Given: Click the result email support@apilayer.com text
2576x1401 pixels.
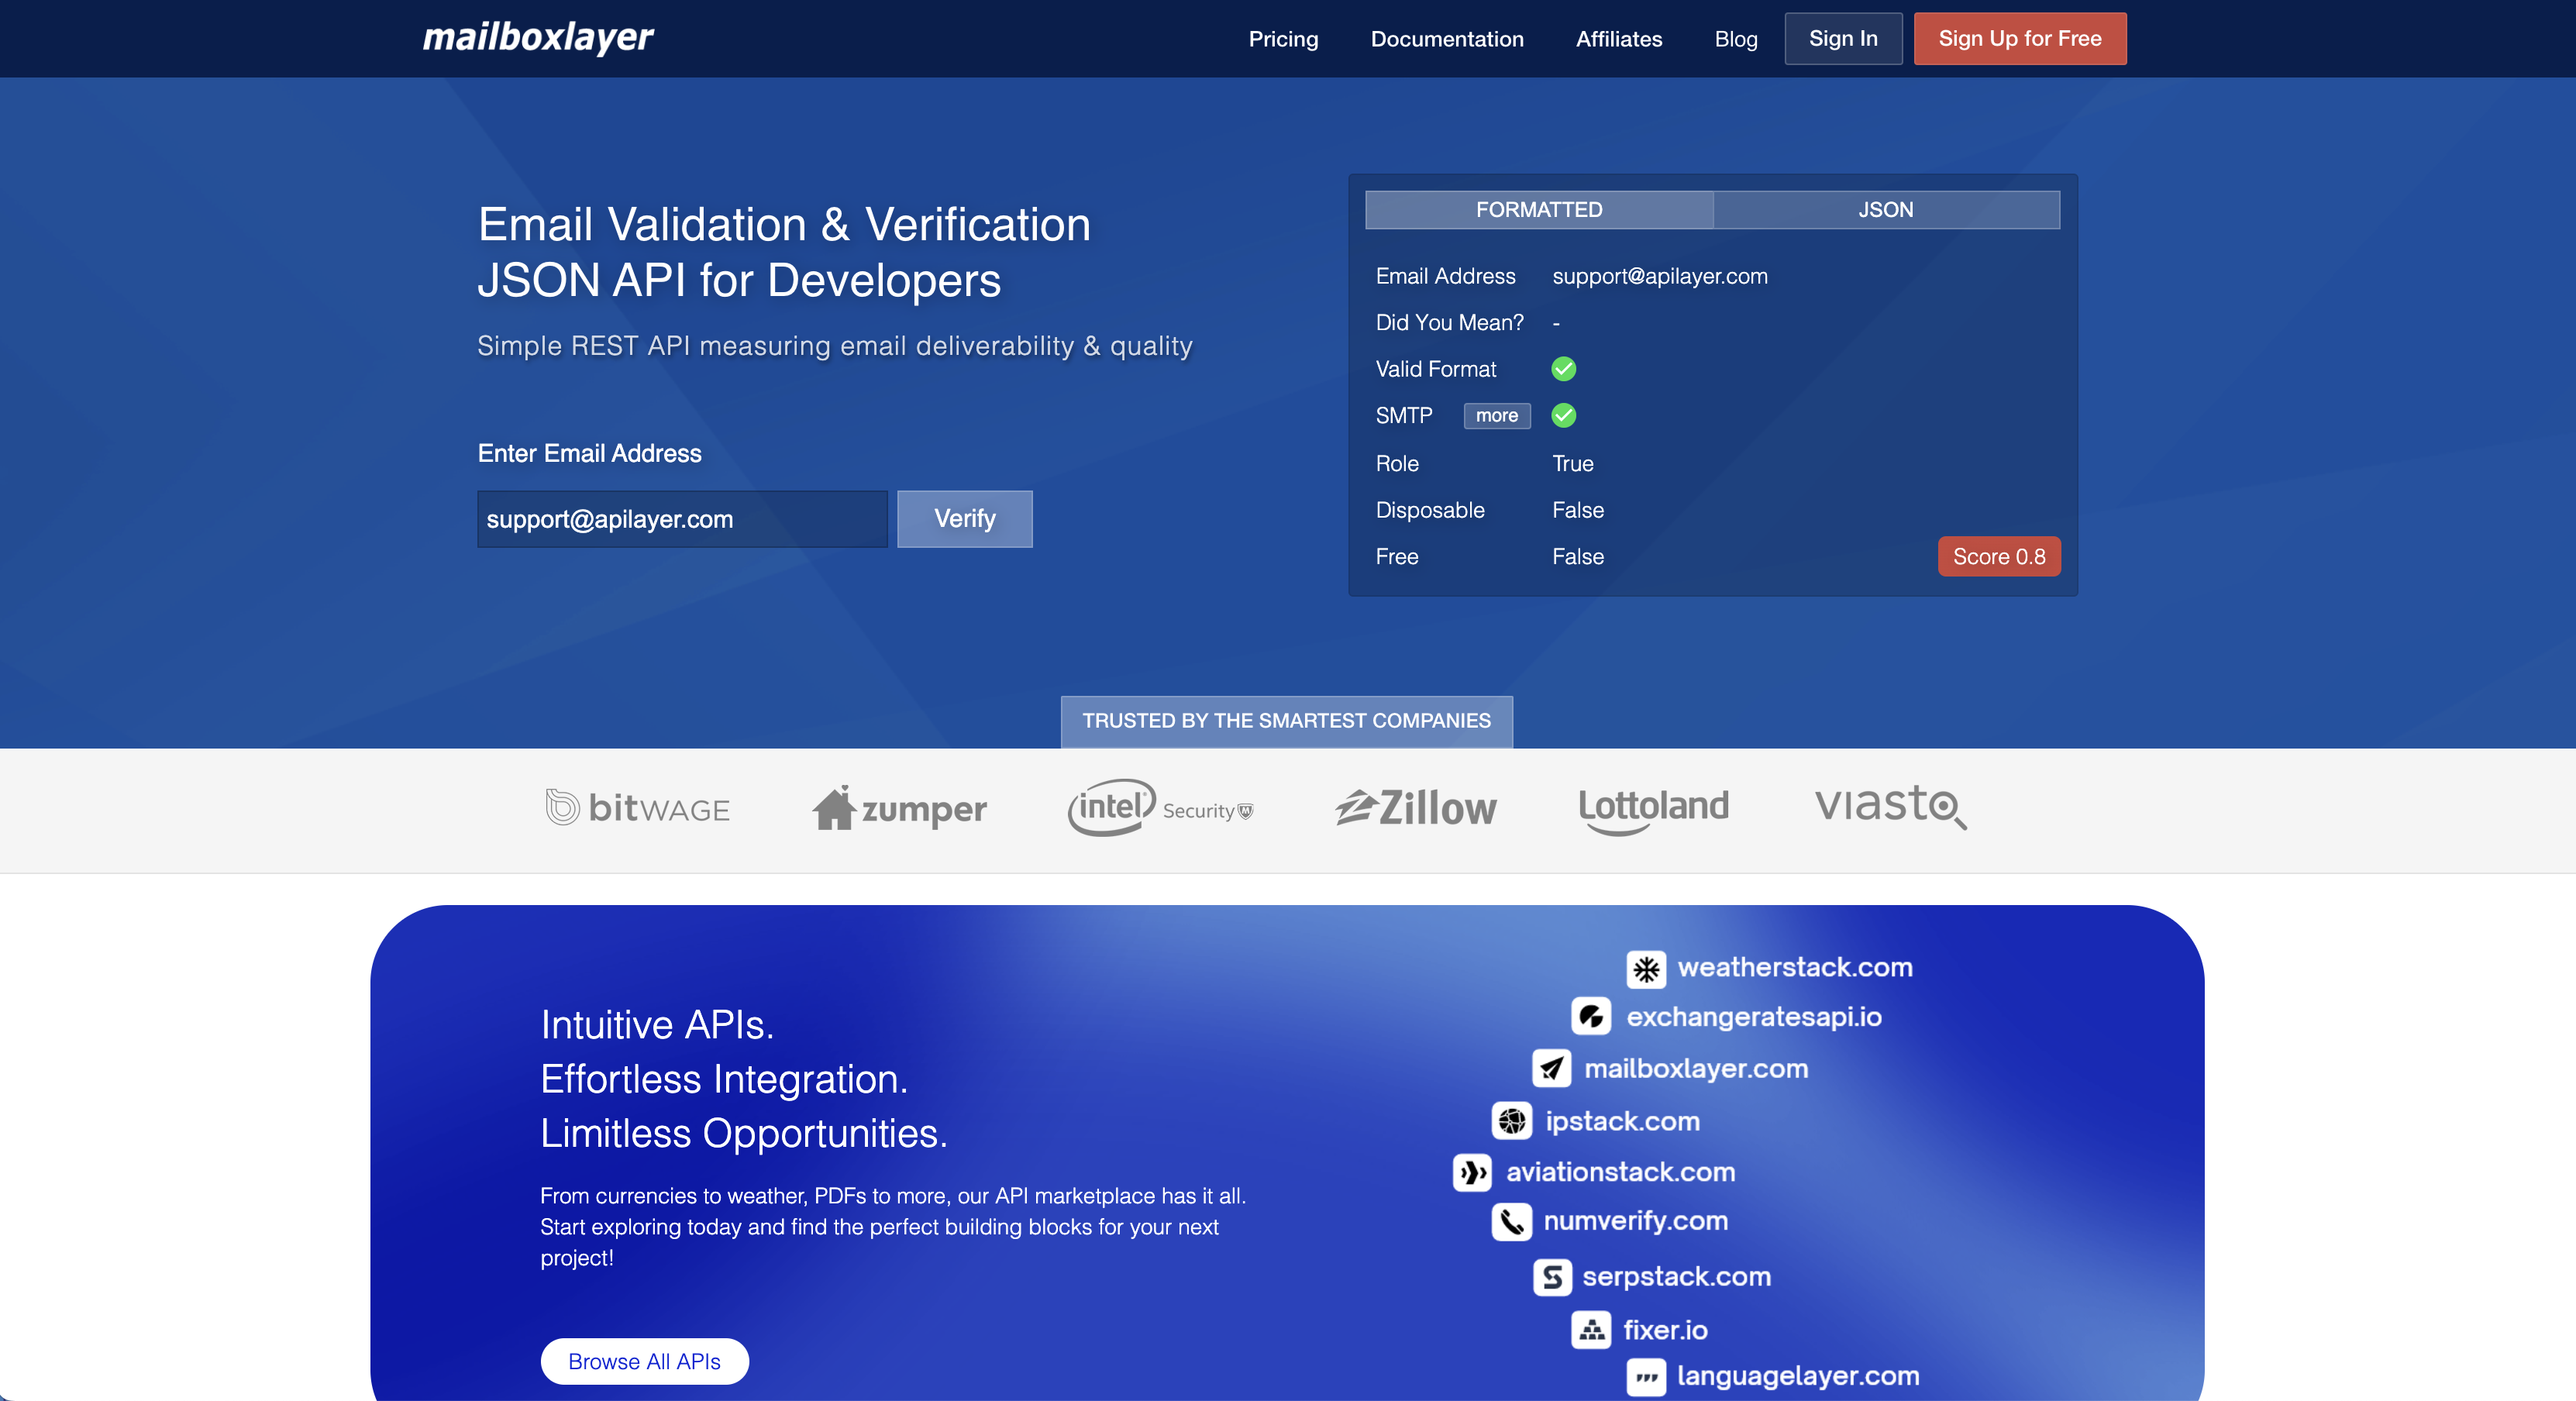Looking at the screenshot, I should [1660, 276].
